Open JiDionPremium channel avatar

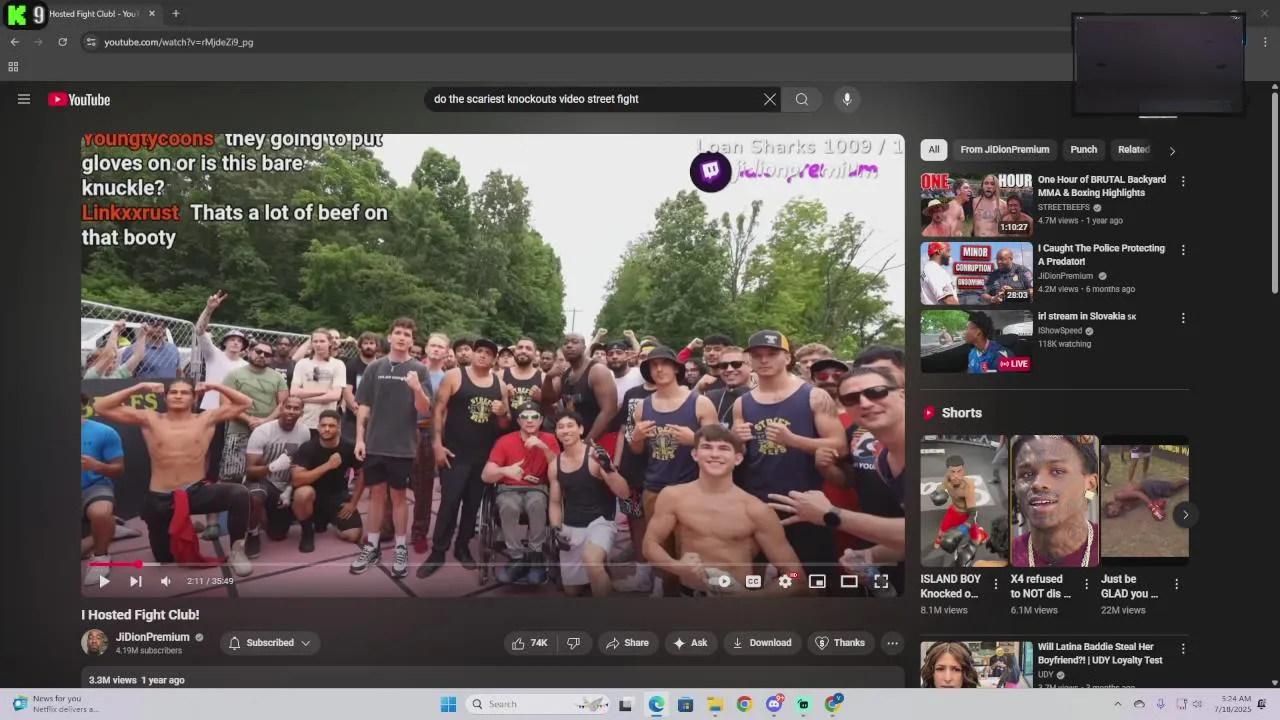pos(94,642)
